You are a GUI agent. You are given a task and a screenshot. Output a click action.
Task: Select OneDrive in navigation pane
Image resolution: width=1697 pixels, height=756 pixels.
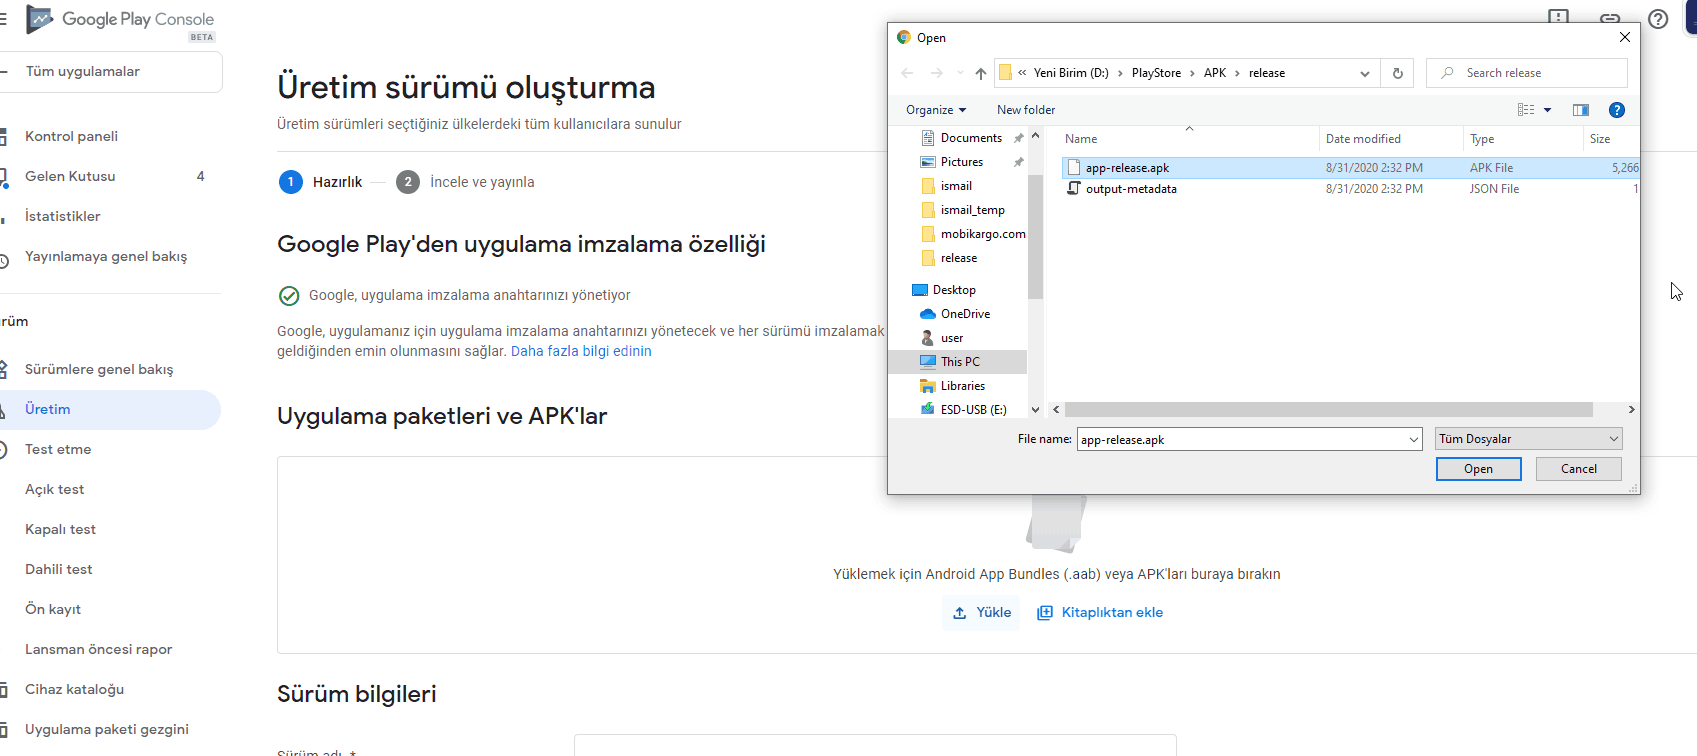(x=965, y=314)
